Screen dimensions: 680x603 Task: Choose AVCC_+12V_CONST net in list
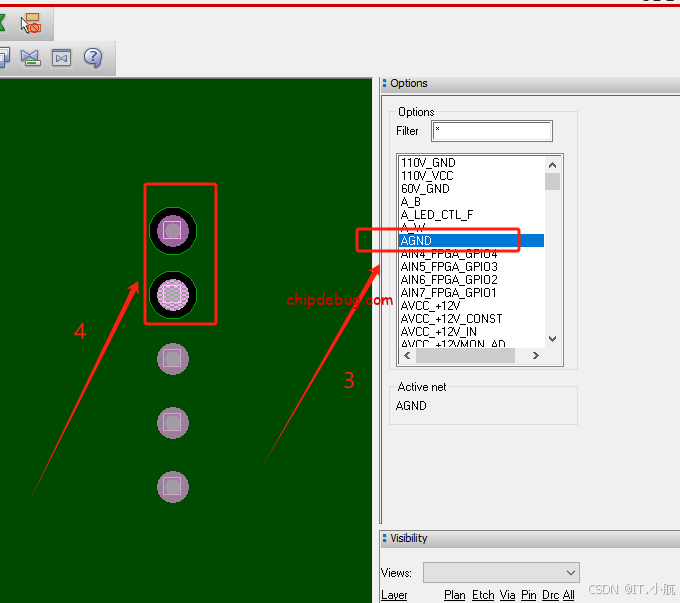[x=451, y=319]
